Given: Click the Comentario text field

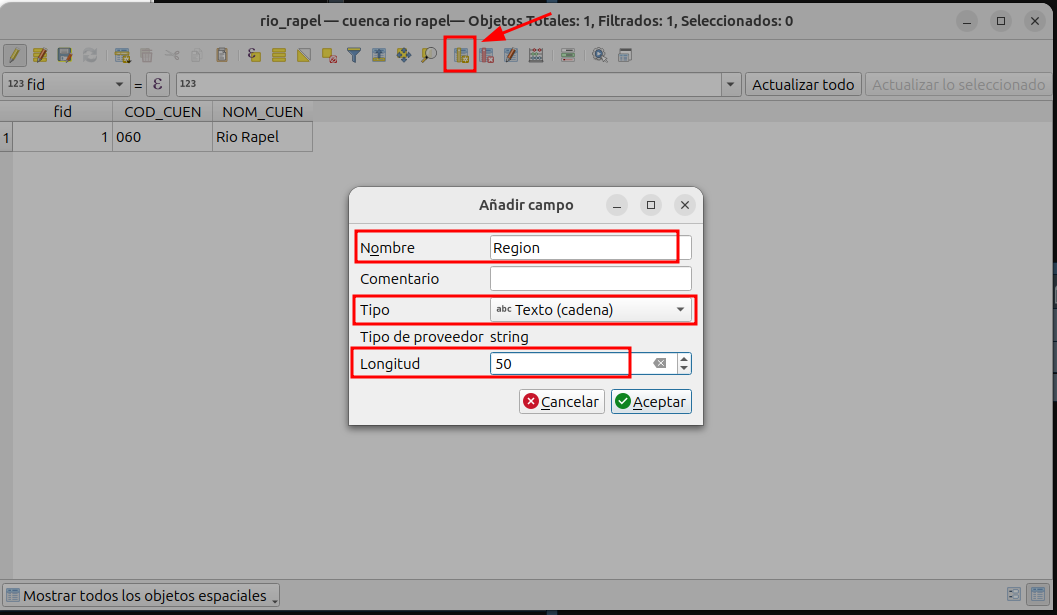Looking at the screenshot, I should (590, 279).
